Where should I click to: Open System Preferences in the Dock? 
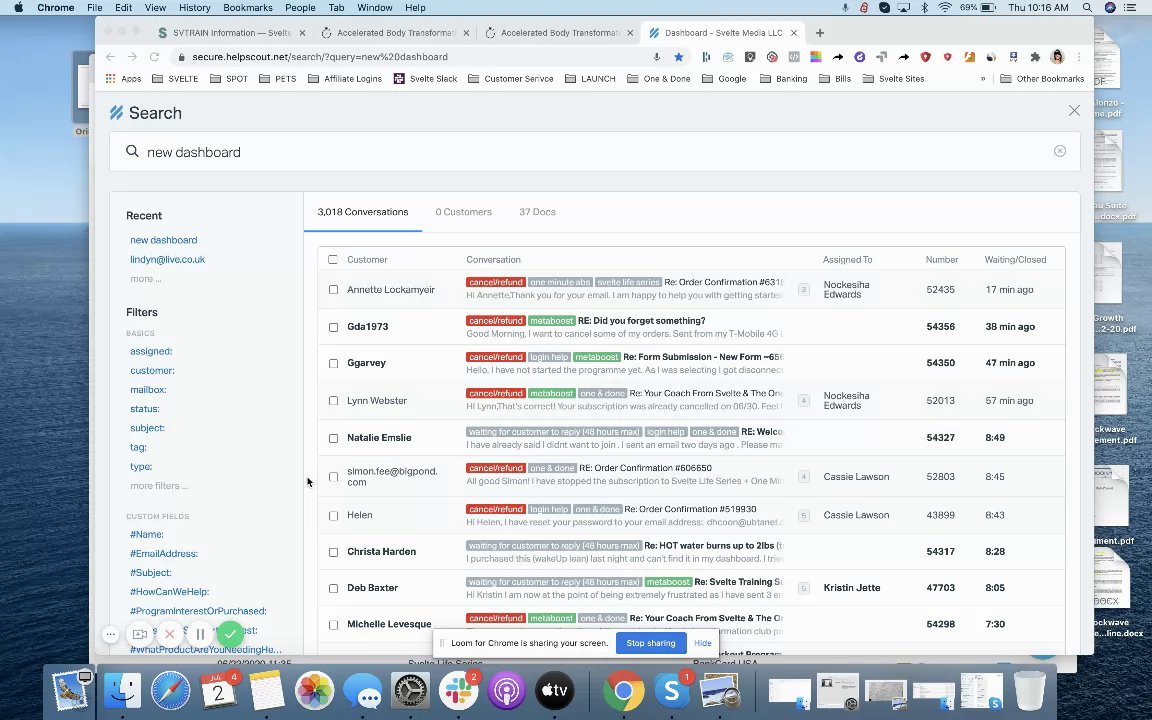(x=410, y=691)
